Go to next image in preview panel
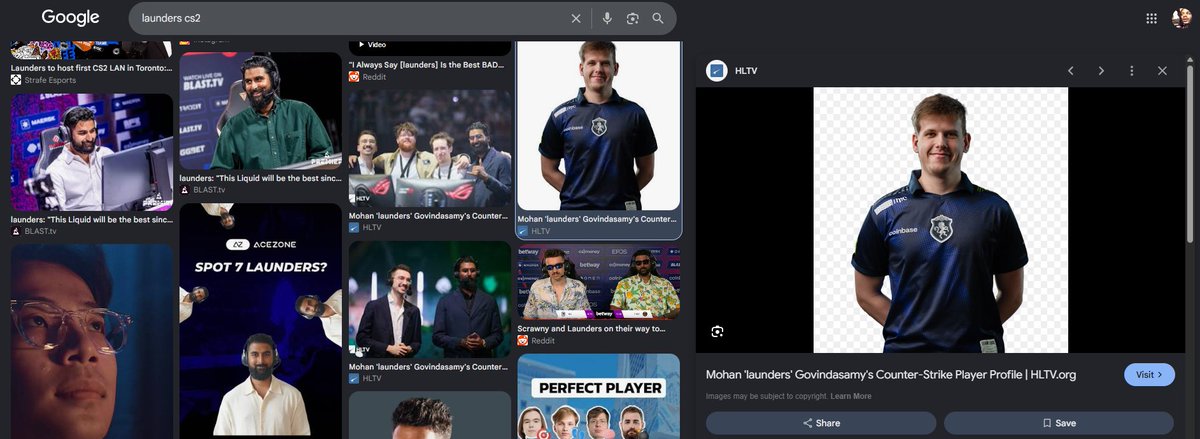 pyautogui.click(x=1101, y=71)
